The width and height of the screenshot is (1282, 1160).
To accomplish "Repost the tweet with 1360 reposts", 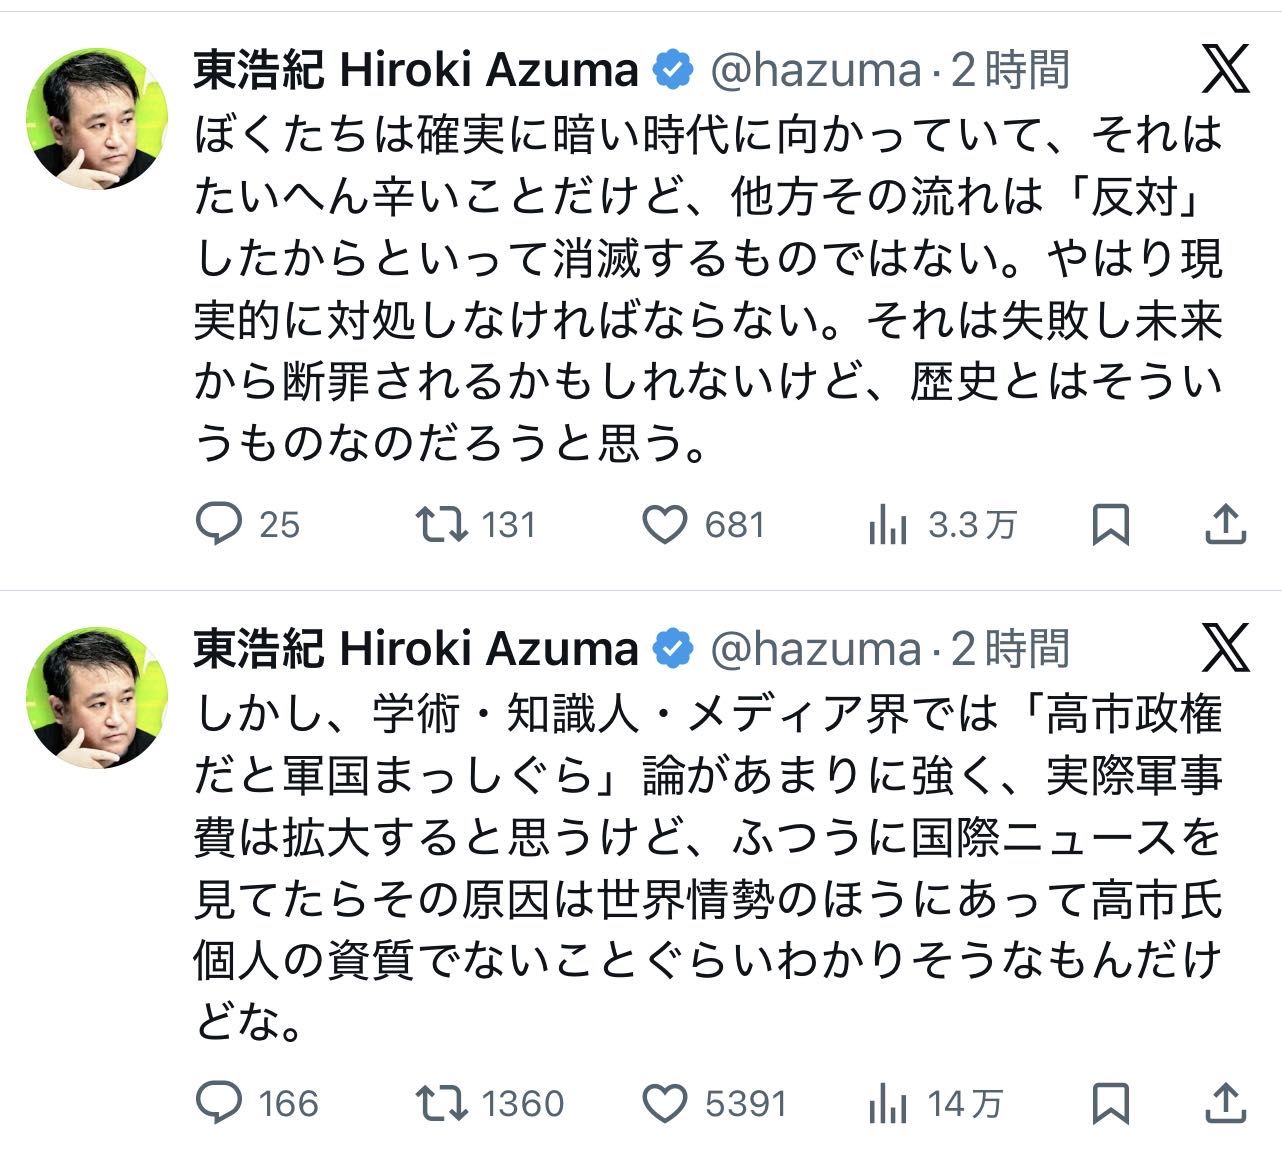I will click(x=441, y=1103).
